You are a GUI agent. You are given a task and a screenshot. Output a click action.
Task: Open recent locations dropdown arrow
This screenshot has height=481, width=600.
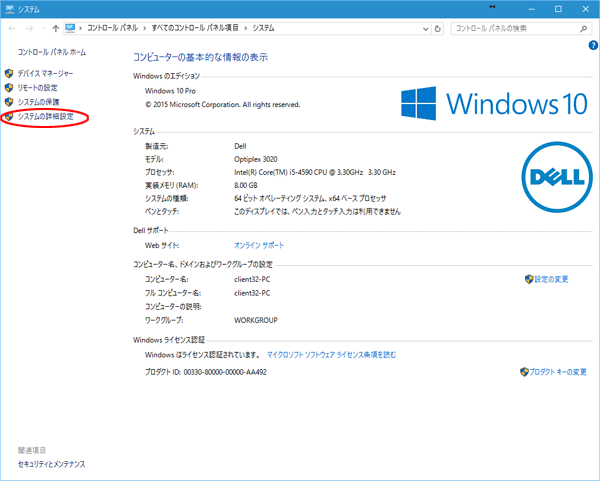[x=43, y=28]
